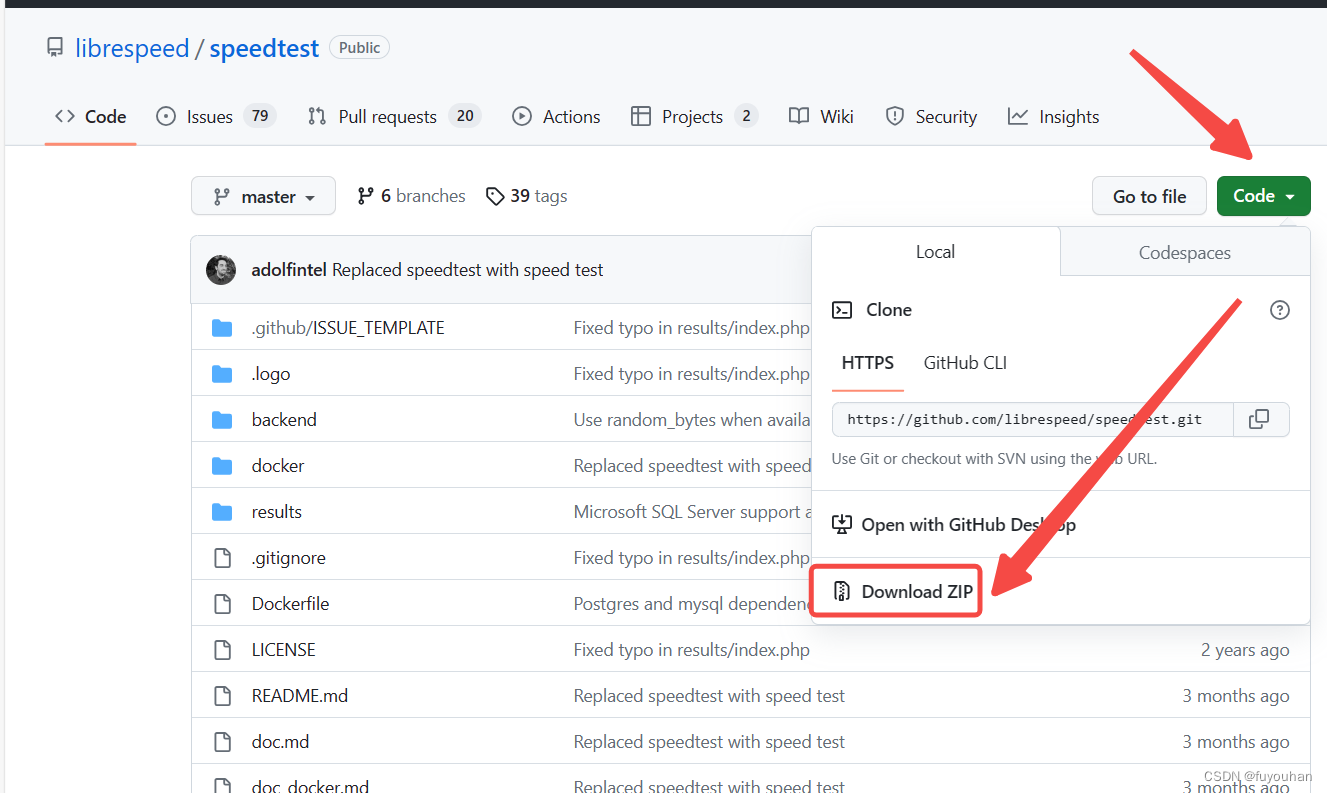
Task: Click the Clone help question mark icon
Action: coord(1279,310)
